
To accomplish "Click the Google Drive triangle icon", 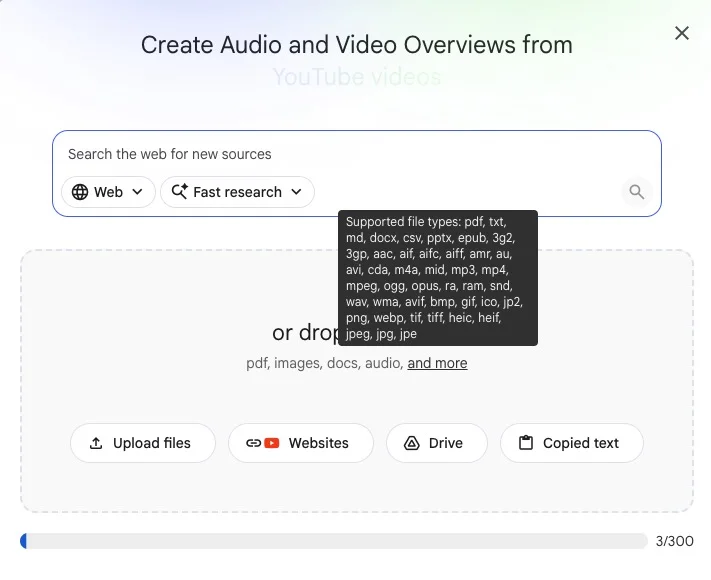I will [411, 443].
